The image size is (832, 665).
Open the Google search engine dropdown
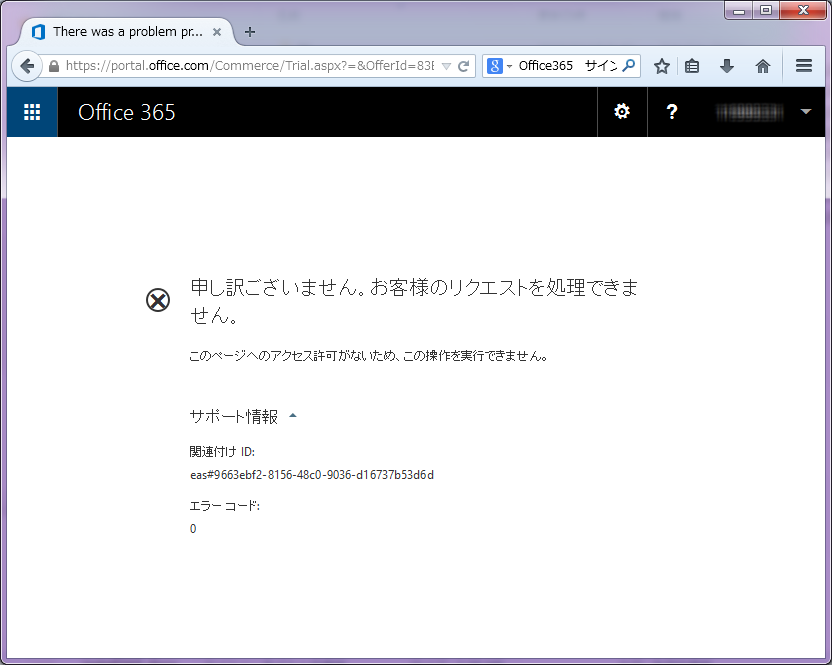pyautogui.click(x=499, y=66)
